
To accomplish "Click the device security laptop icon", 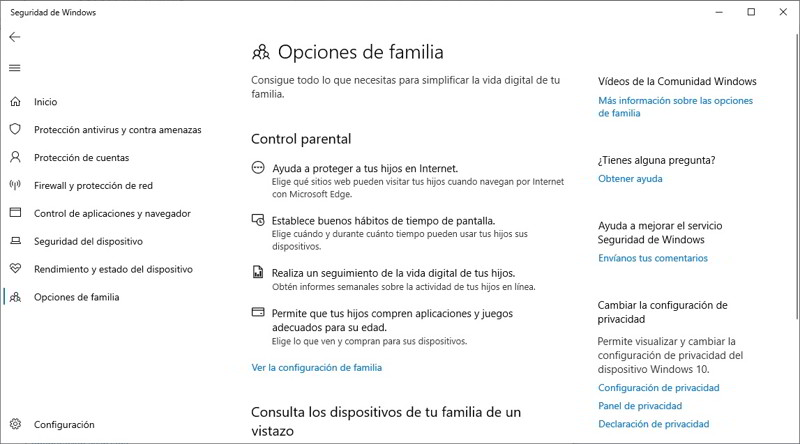I will (x=15, y=242).
